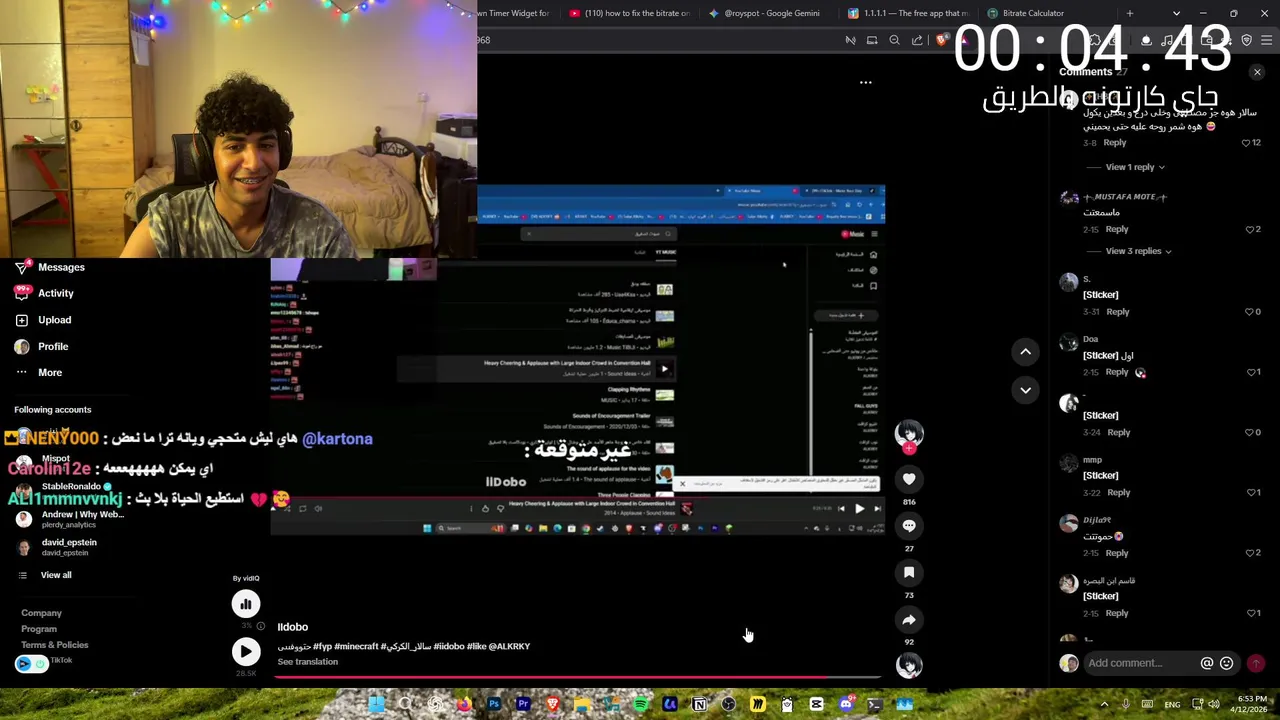Open Photoshop from the taskbar
This screenshot has width=1280, height=720.
tap(494, 704)
